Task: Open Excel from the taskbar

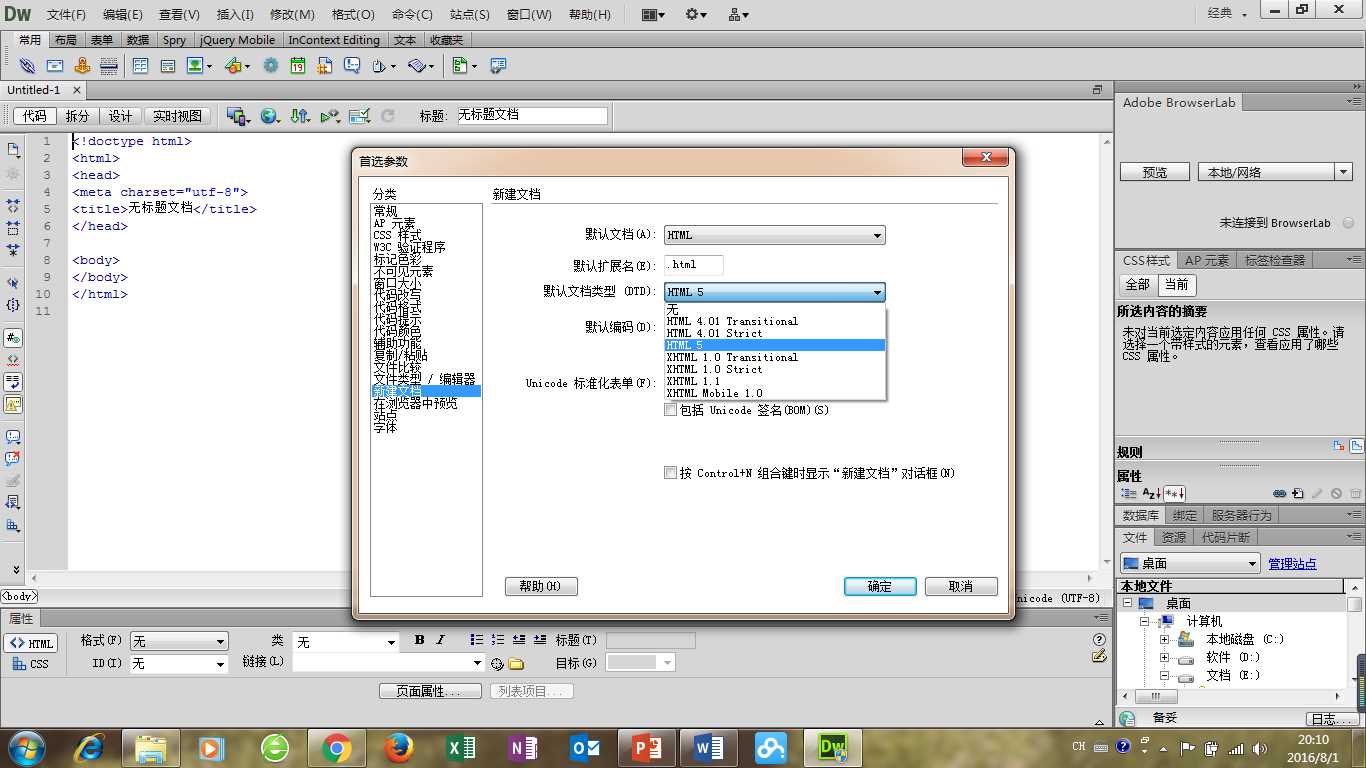Action: [461, 747]
